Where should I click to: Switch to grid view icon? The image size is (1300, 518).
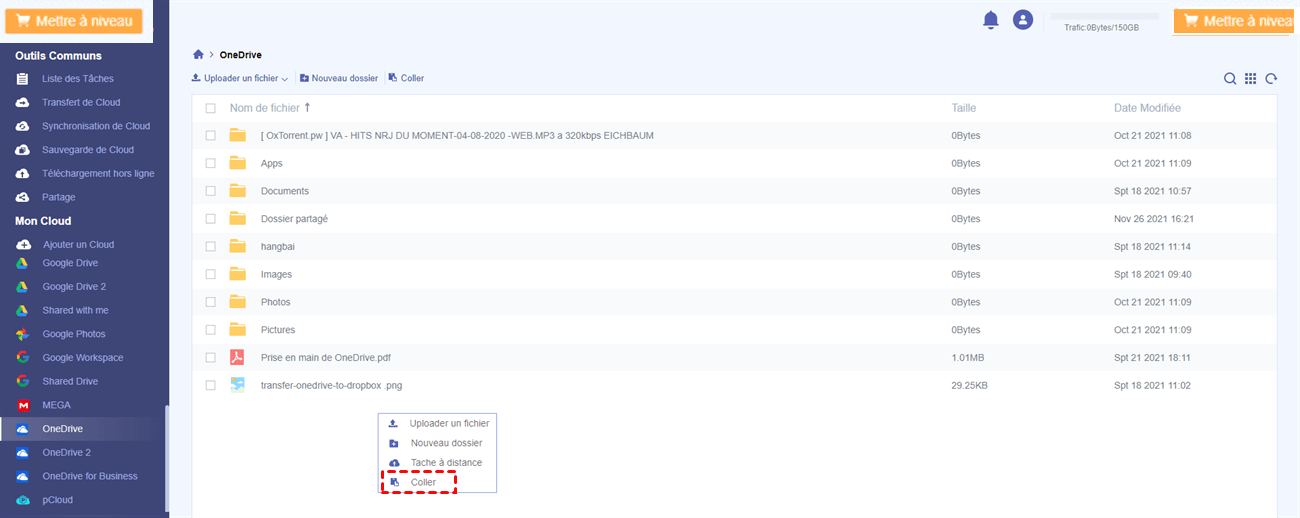pyautogui.click(x=1250, y=79)
